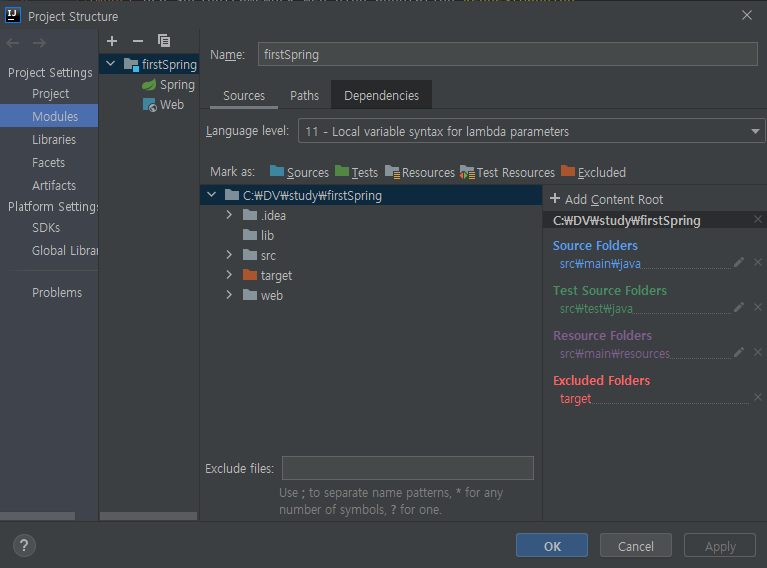The height and width of the screenshot is (568, 767).
Task: Mark folder as Test Resources
Action: pos(507,172)
